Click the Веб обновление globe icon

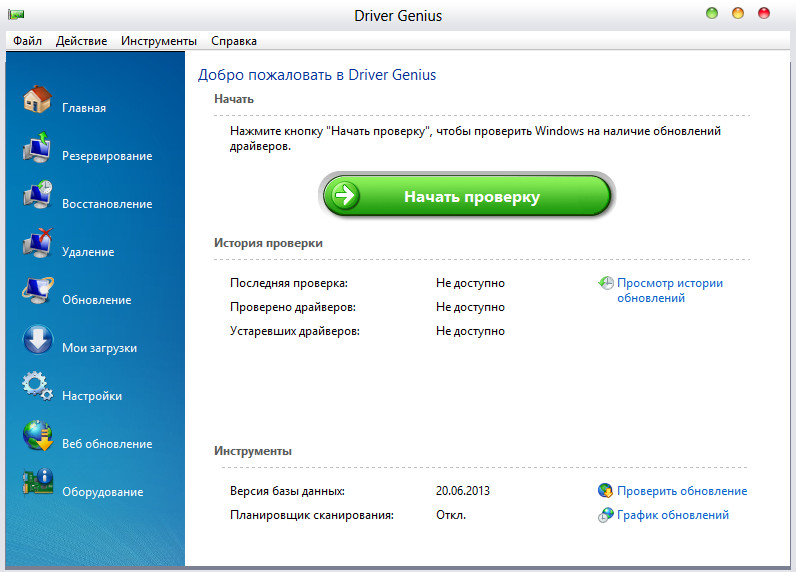point(38,435)
